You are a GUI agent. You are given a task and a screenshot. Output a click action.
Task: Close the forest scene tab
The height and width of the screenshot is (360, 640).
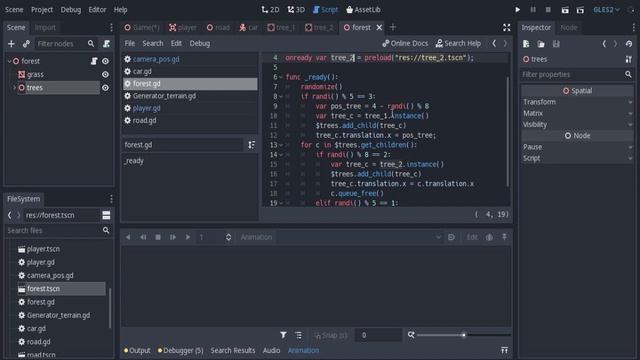[379, 27]
